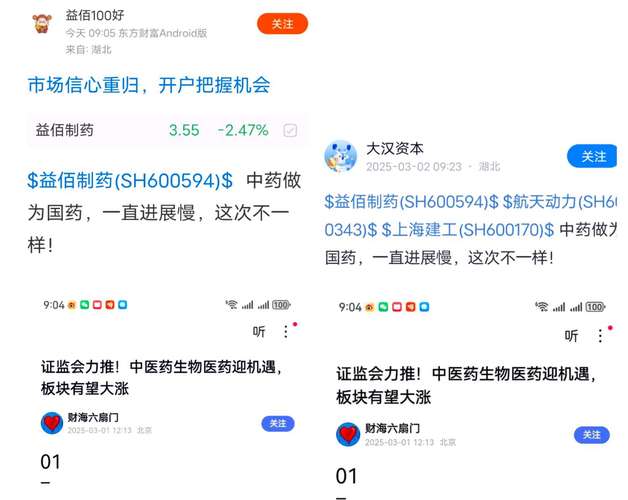Viewport: 628px width, 500px height.
Task: Open 大汉资本 profile avatar
Action: click(x=340, y=155)
